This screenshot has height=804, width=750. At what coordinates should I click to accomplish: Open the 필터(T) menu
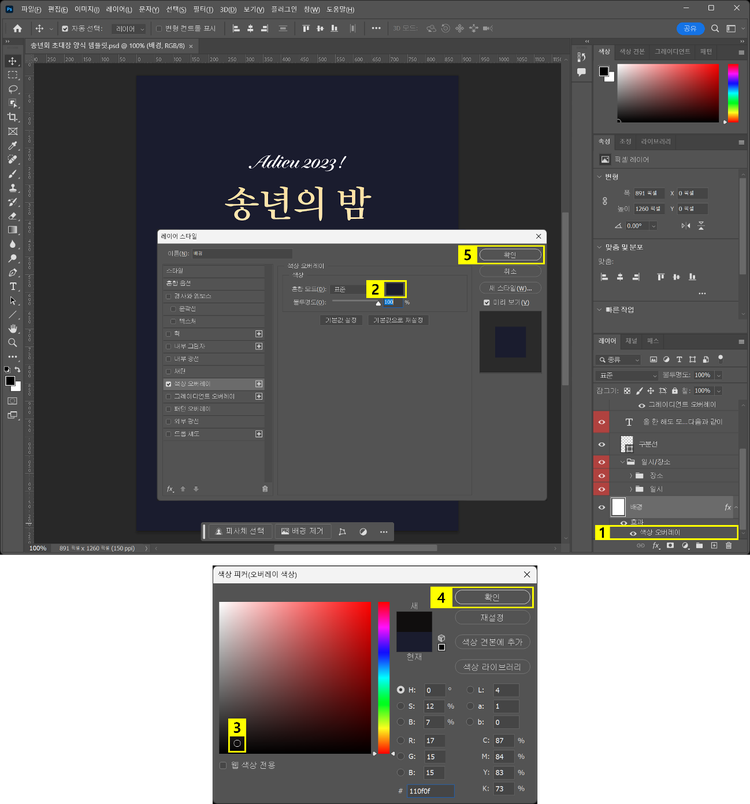(x=203, y=9)
